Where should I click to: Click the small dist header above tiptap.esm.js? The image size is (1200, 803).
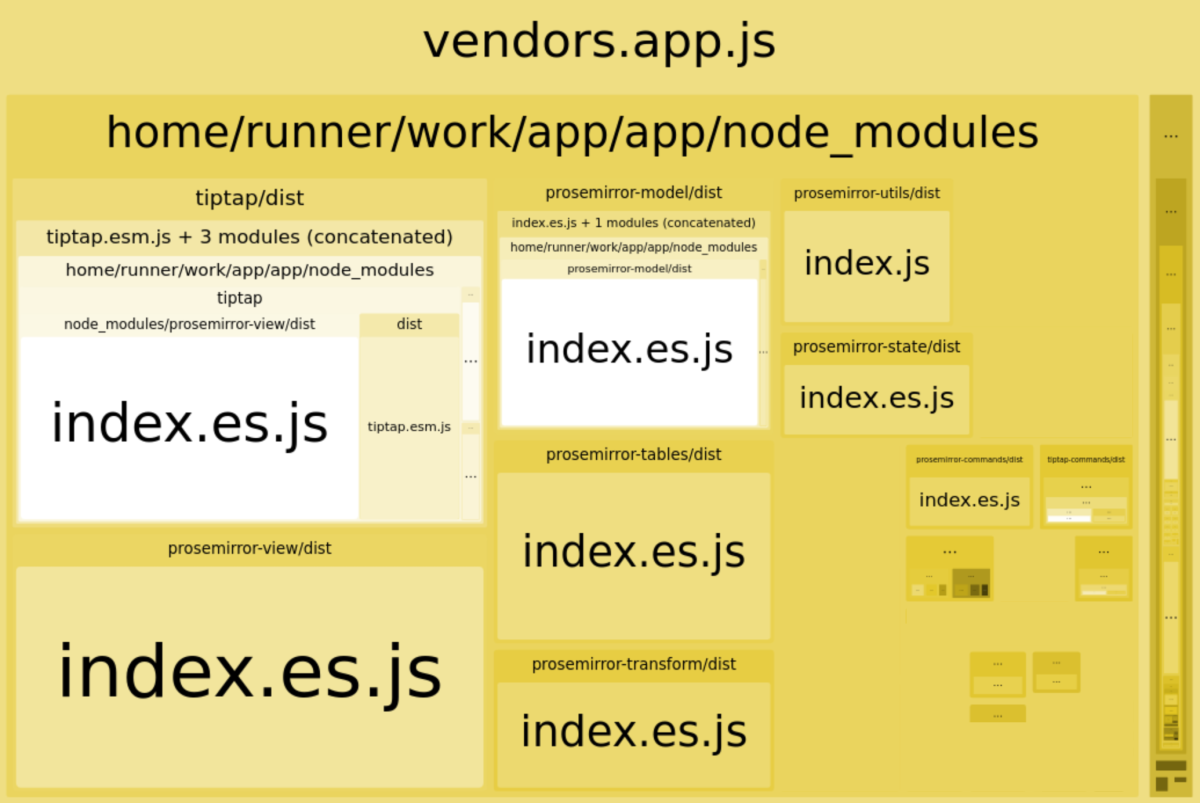409,324
